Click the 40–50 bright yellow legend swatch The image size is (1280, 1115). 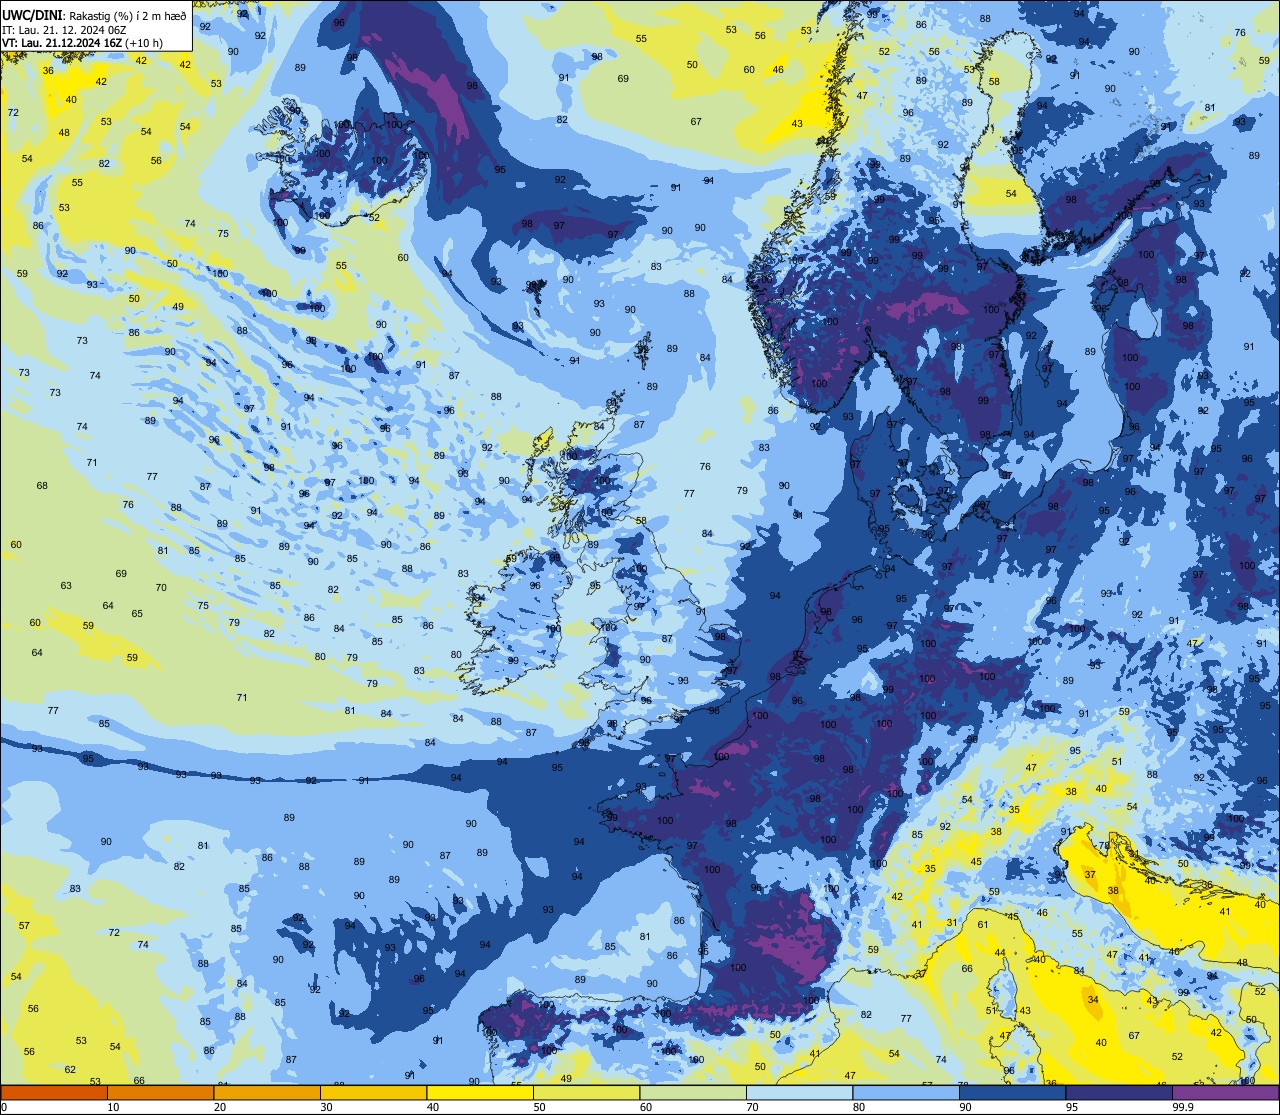(480, 1093)
